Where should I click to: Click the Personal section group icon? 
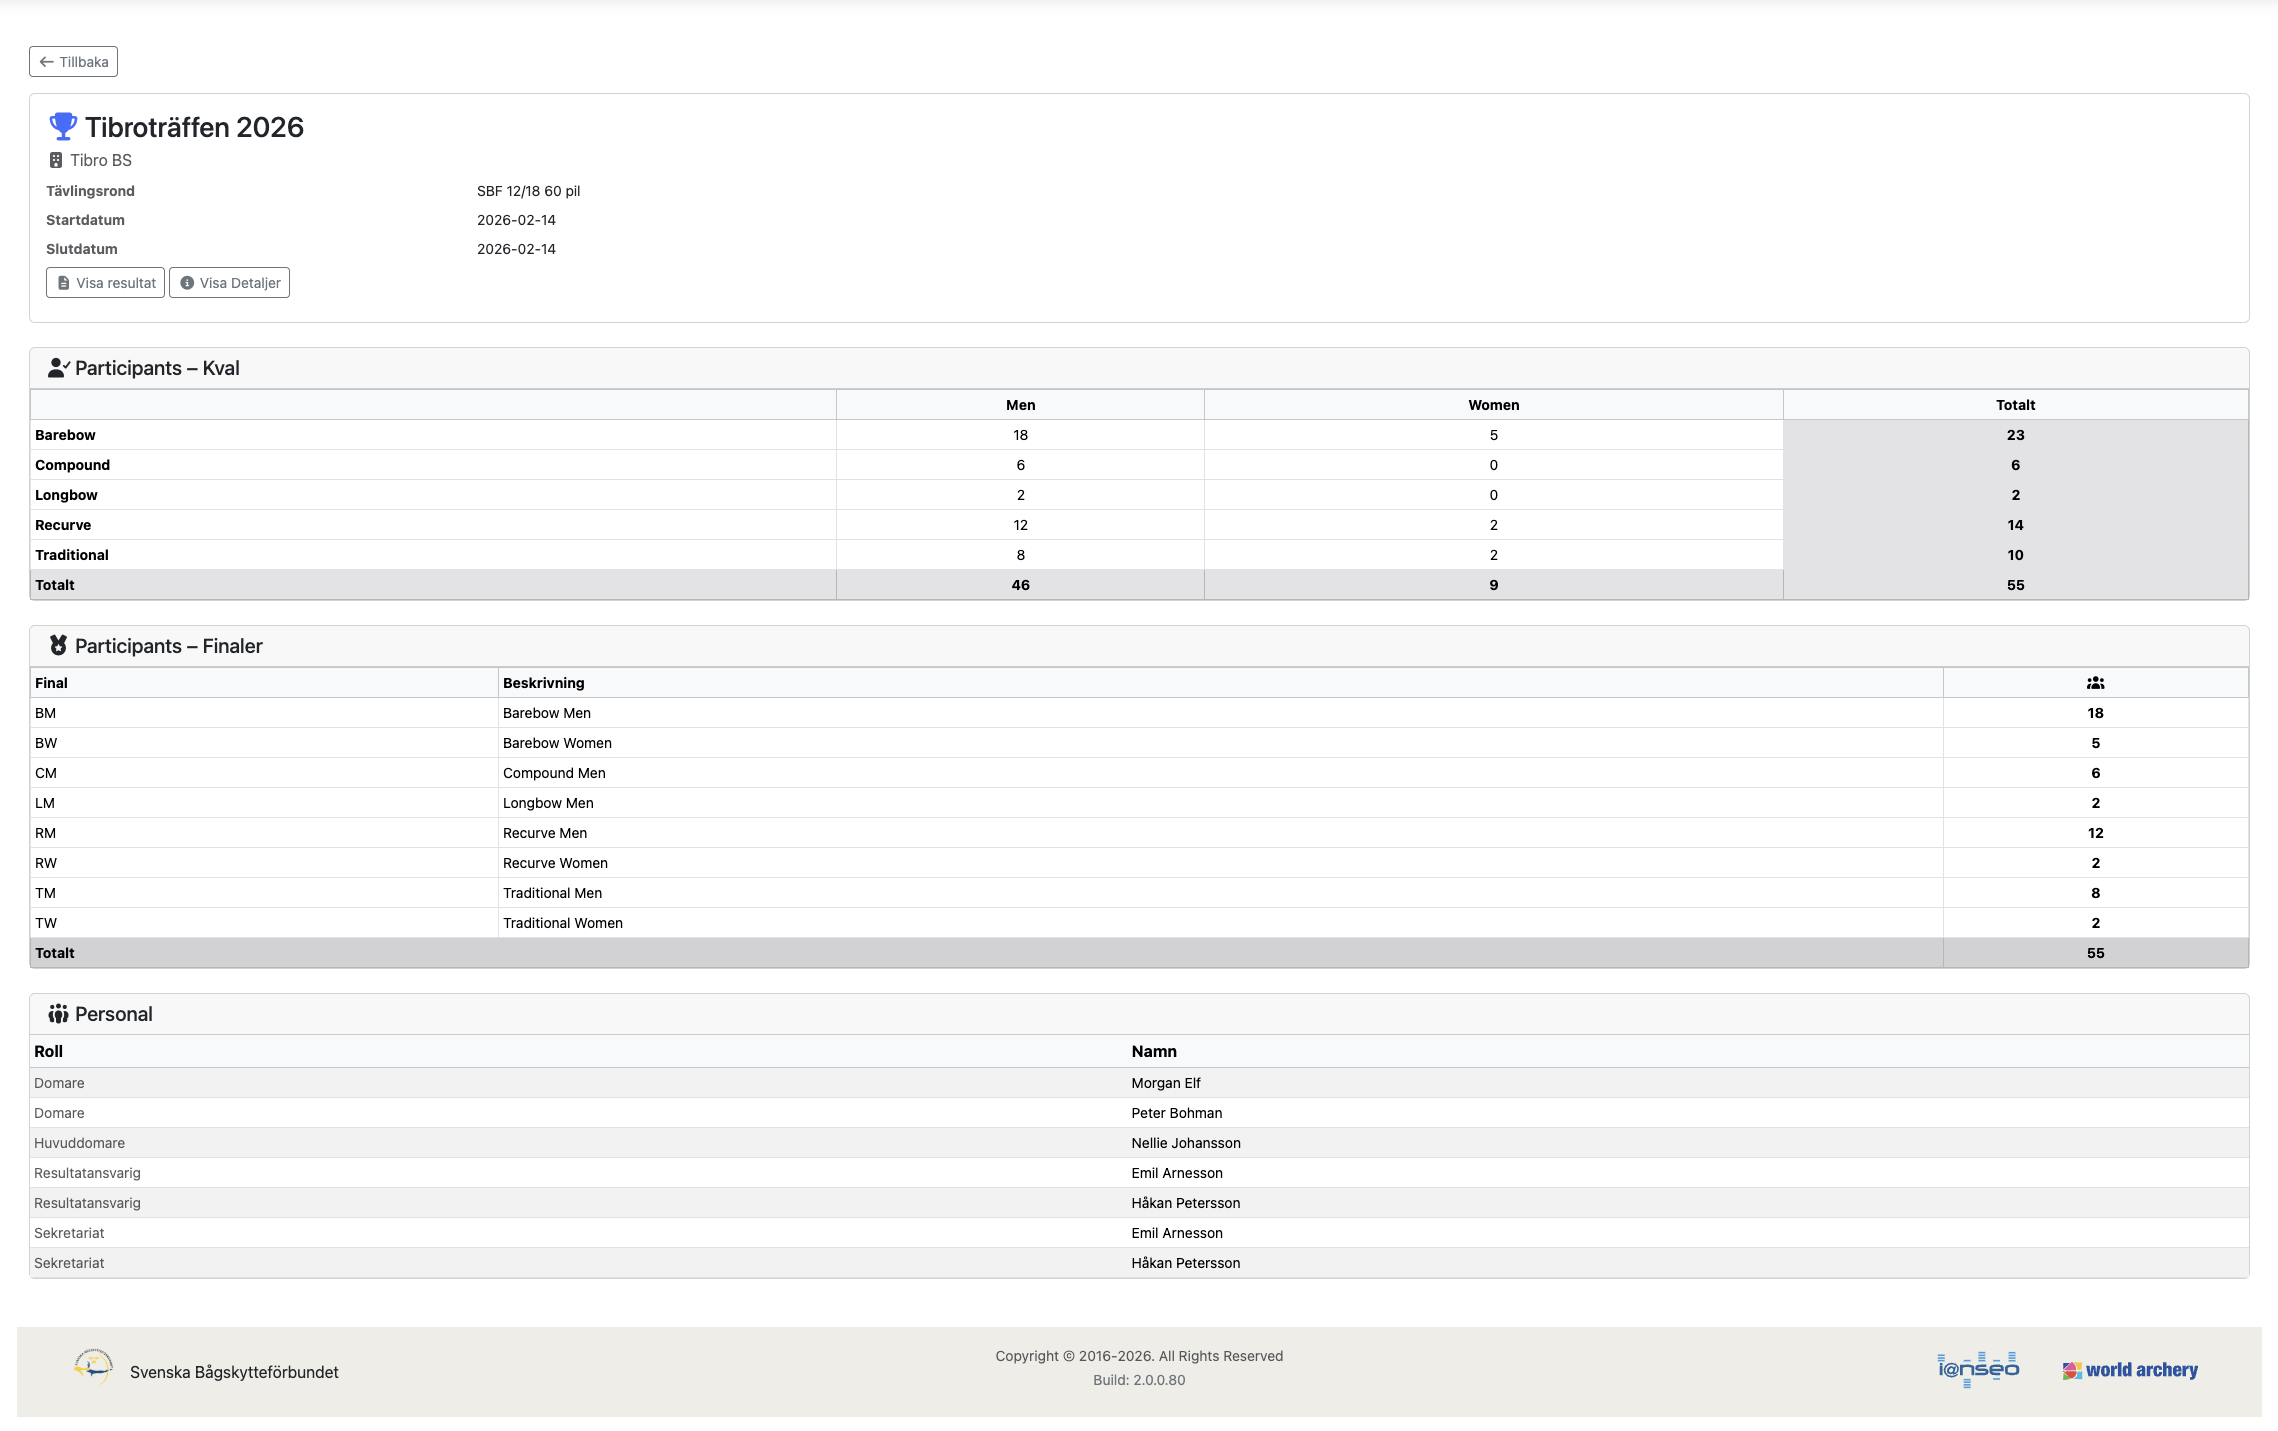[58, 1014]
